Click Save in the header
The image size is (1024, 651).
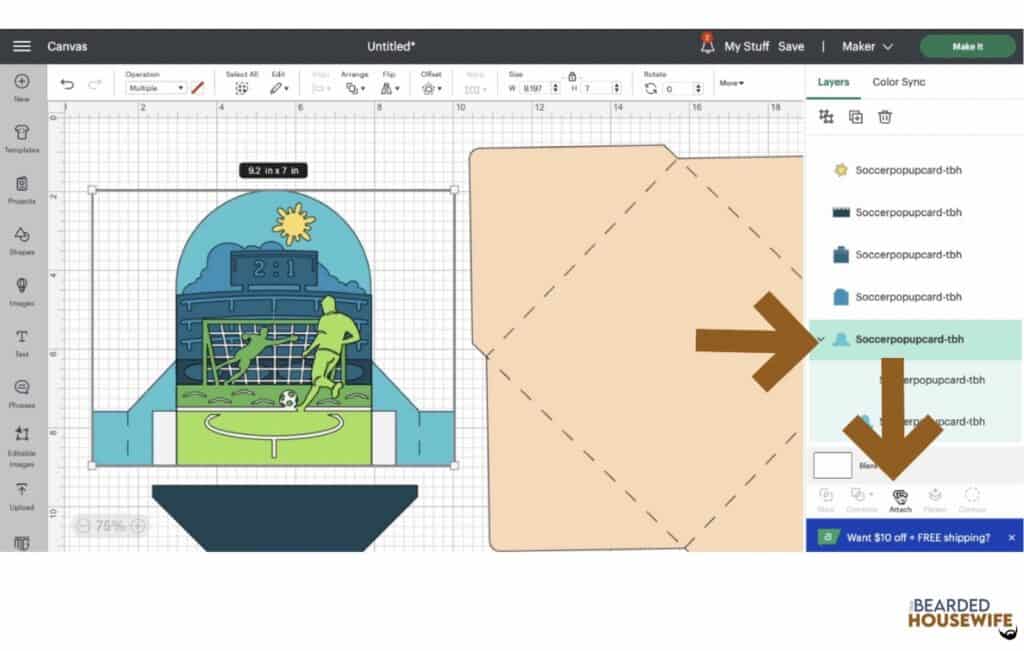point(790,46)
